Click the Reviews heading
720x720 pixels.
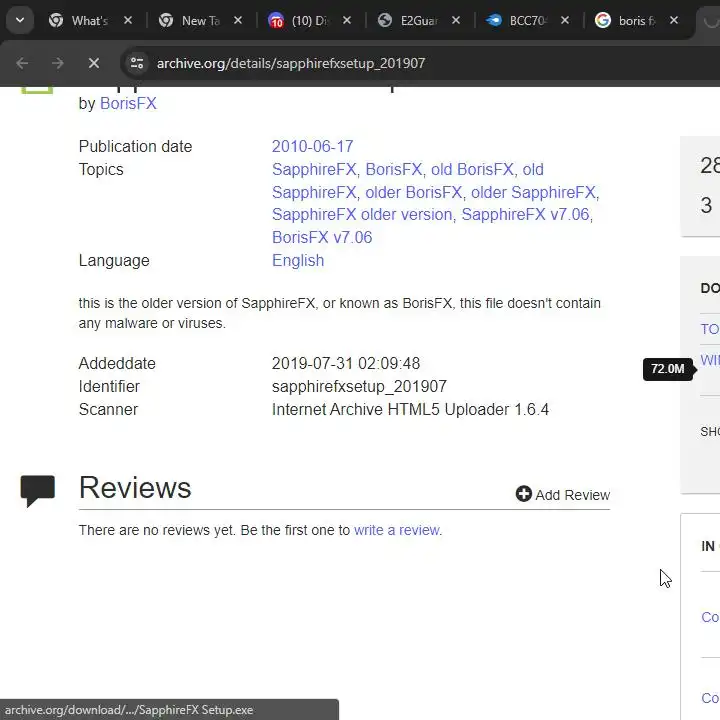pos(135,487)
